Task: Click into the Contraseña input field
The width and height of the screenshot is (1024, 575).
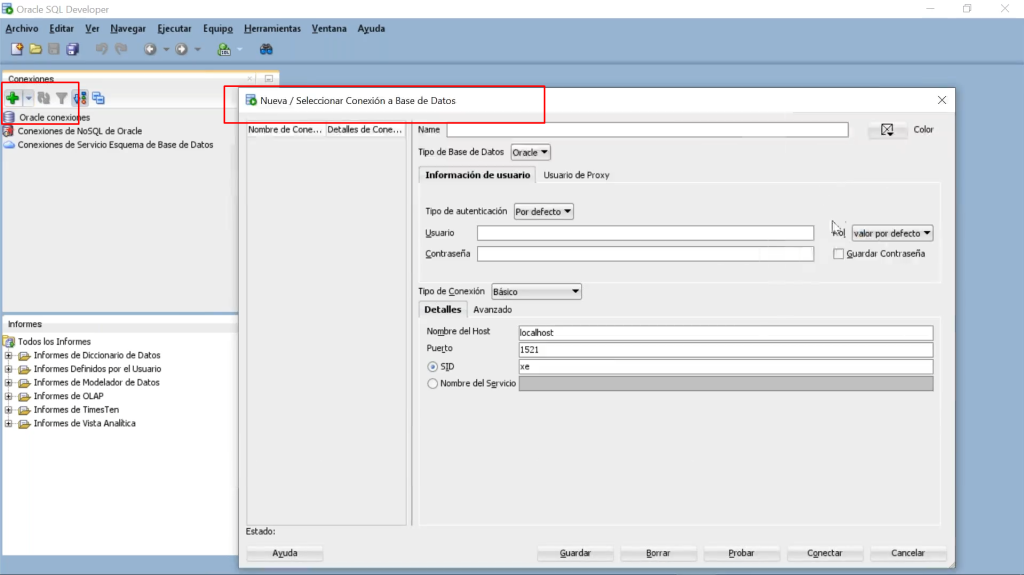Action: [645, 254]
